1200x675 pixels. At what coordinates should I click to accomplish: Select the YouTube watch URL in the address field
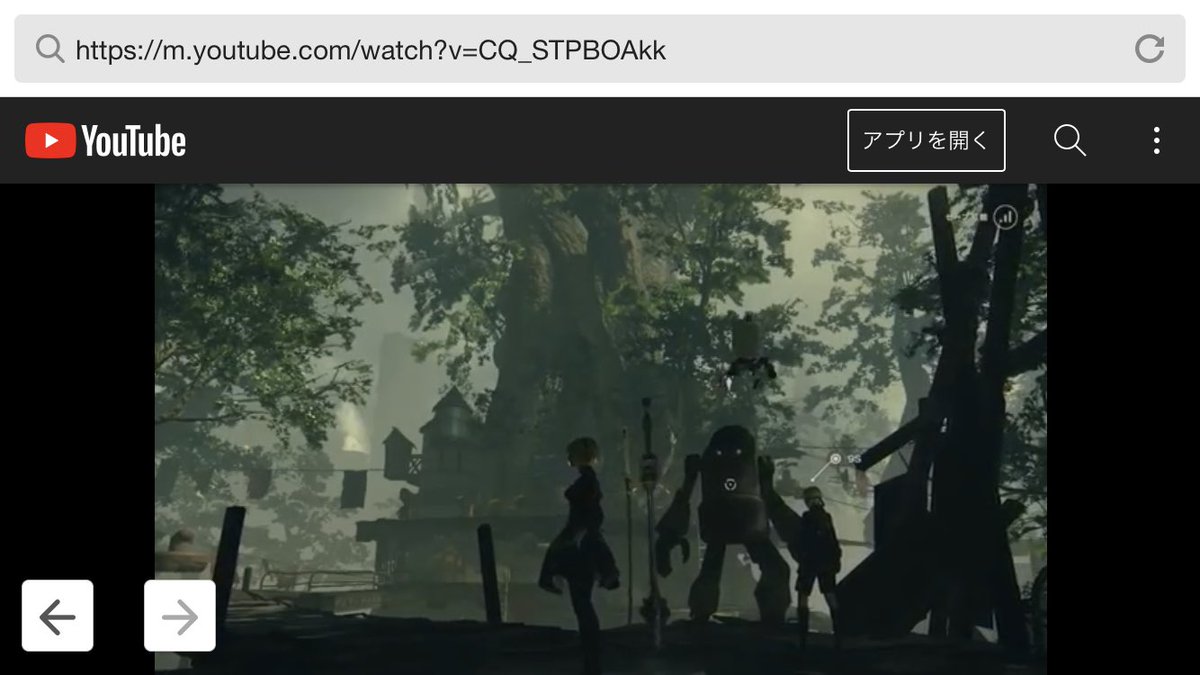point(370,50)
